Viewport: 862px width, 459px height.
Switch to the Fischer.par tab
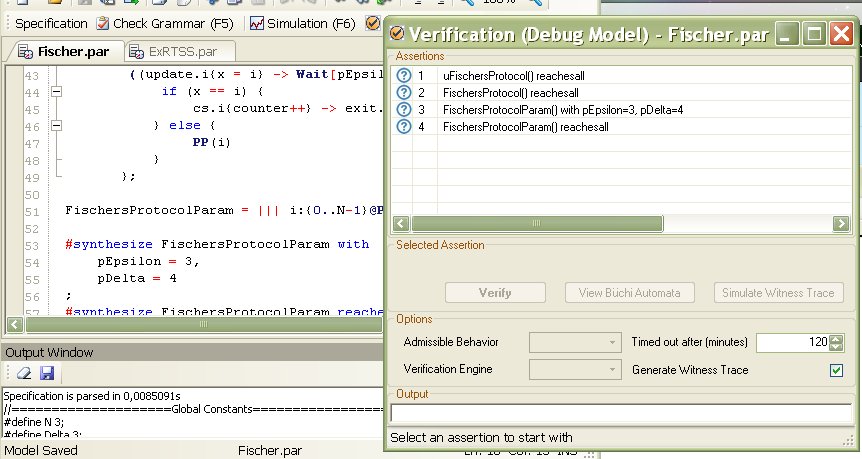pyautogui.click(x=64, y=52)
